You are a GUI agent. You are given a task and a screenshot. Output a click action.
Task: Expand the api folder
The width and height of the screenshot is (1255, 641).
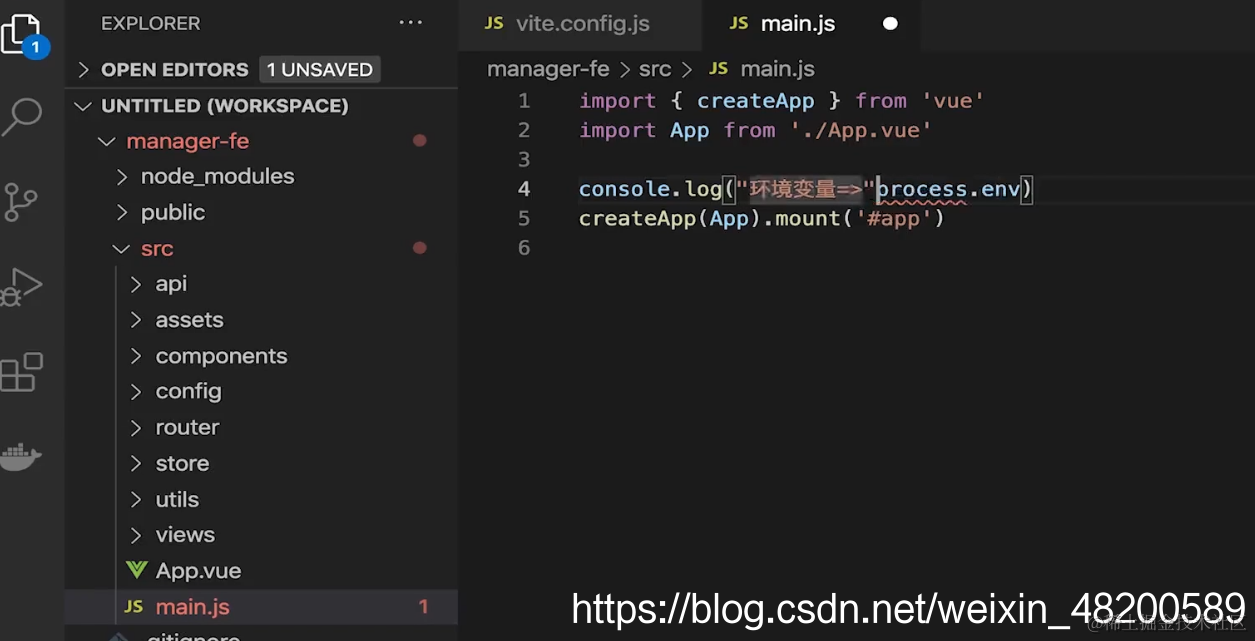pos(262,284)
